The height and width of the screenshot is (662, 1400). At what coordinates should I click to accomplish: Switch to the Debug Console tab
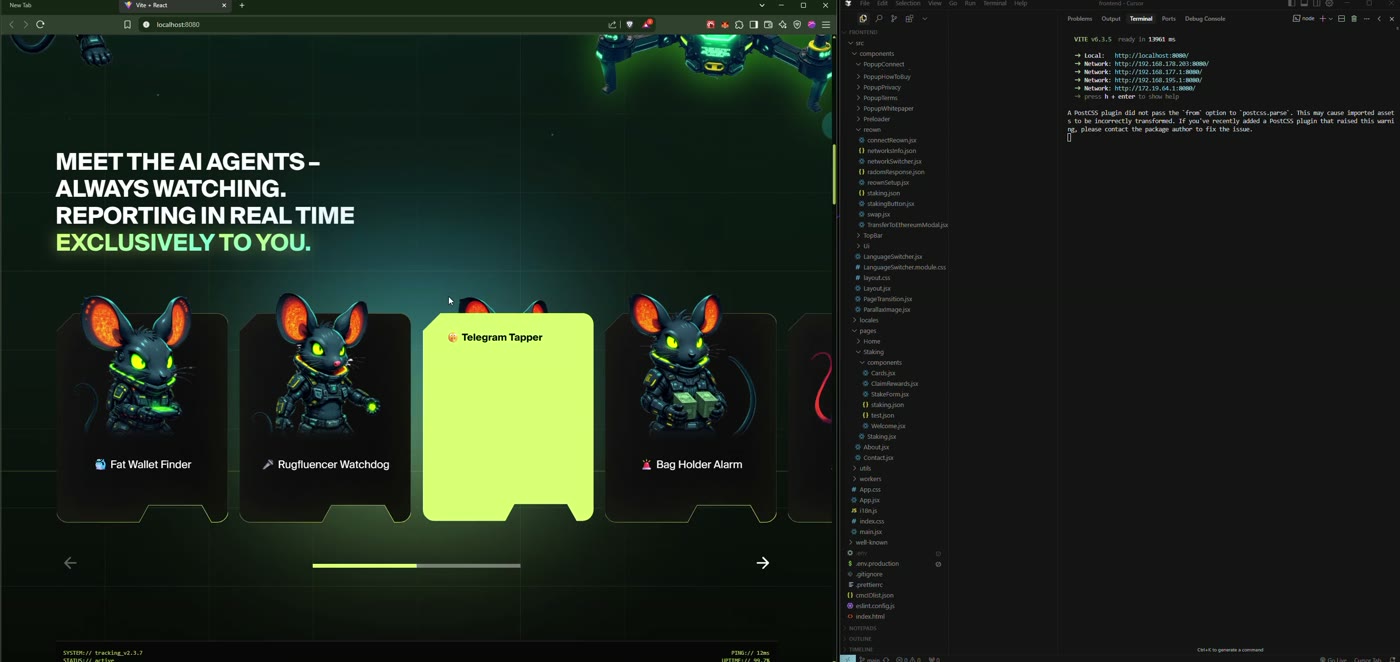[1205, 18]
